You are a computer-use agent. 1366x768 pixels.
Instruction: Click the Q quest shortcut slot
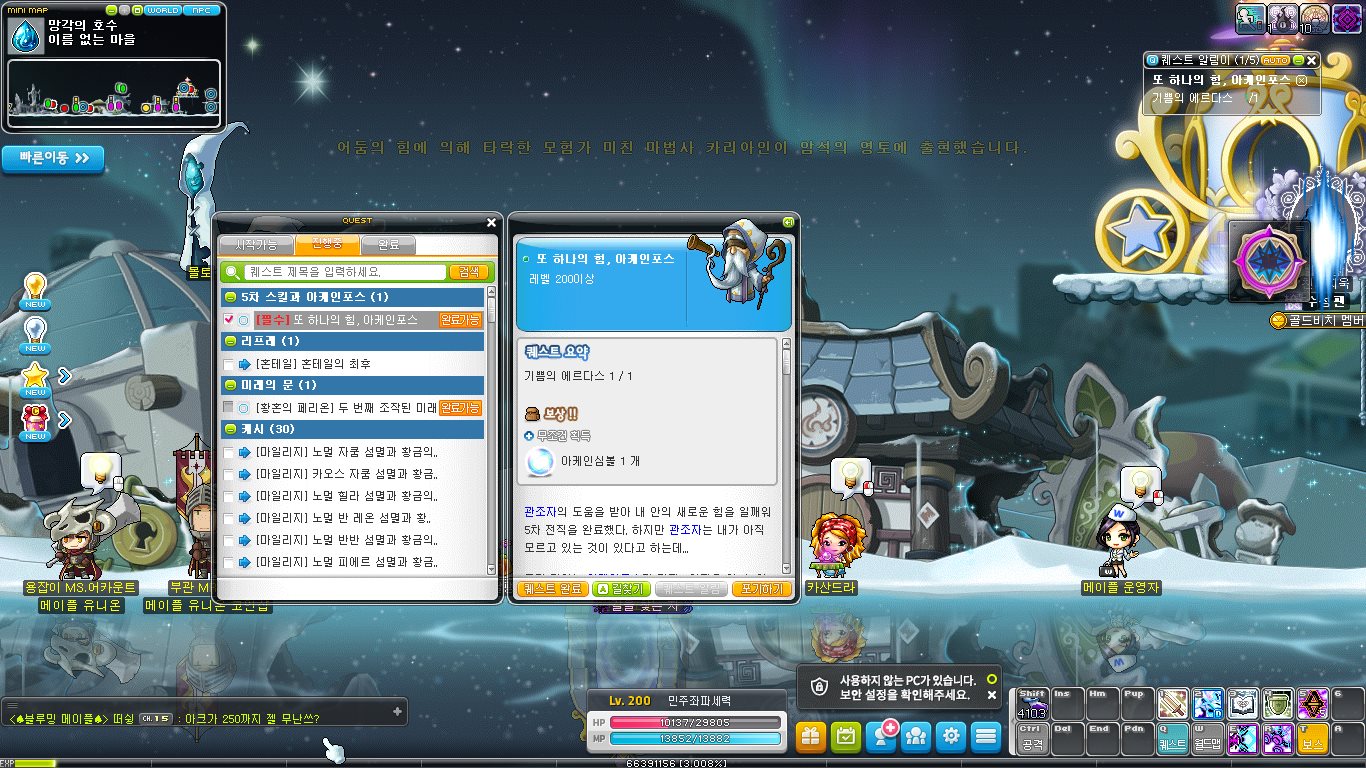[1172, 738]
